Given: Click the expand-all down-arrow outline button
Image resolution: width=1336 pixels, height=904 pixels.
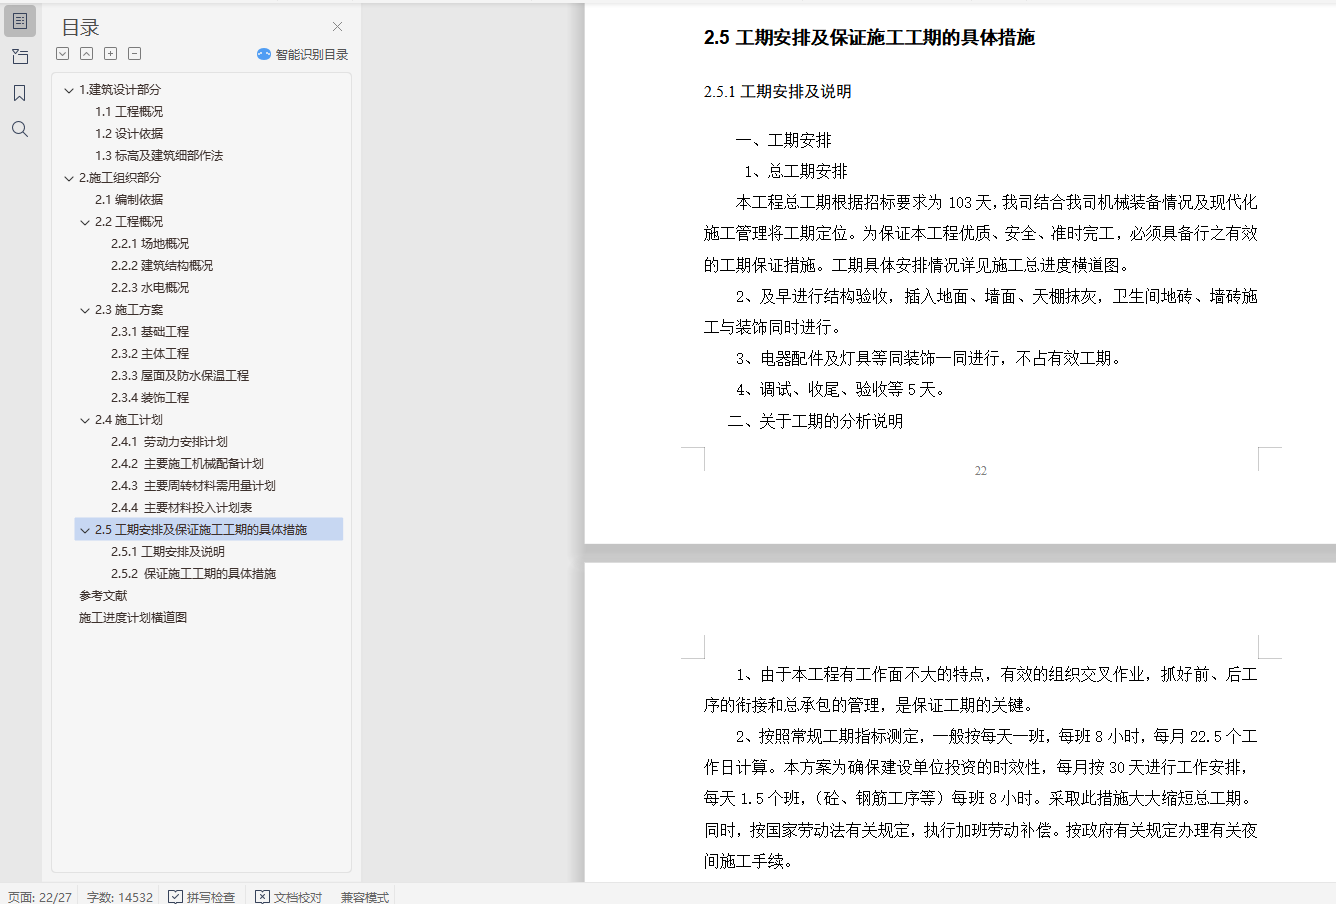Looking at the screenshot, I should coord(63,54).
